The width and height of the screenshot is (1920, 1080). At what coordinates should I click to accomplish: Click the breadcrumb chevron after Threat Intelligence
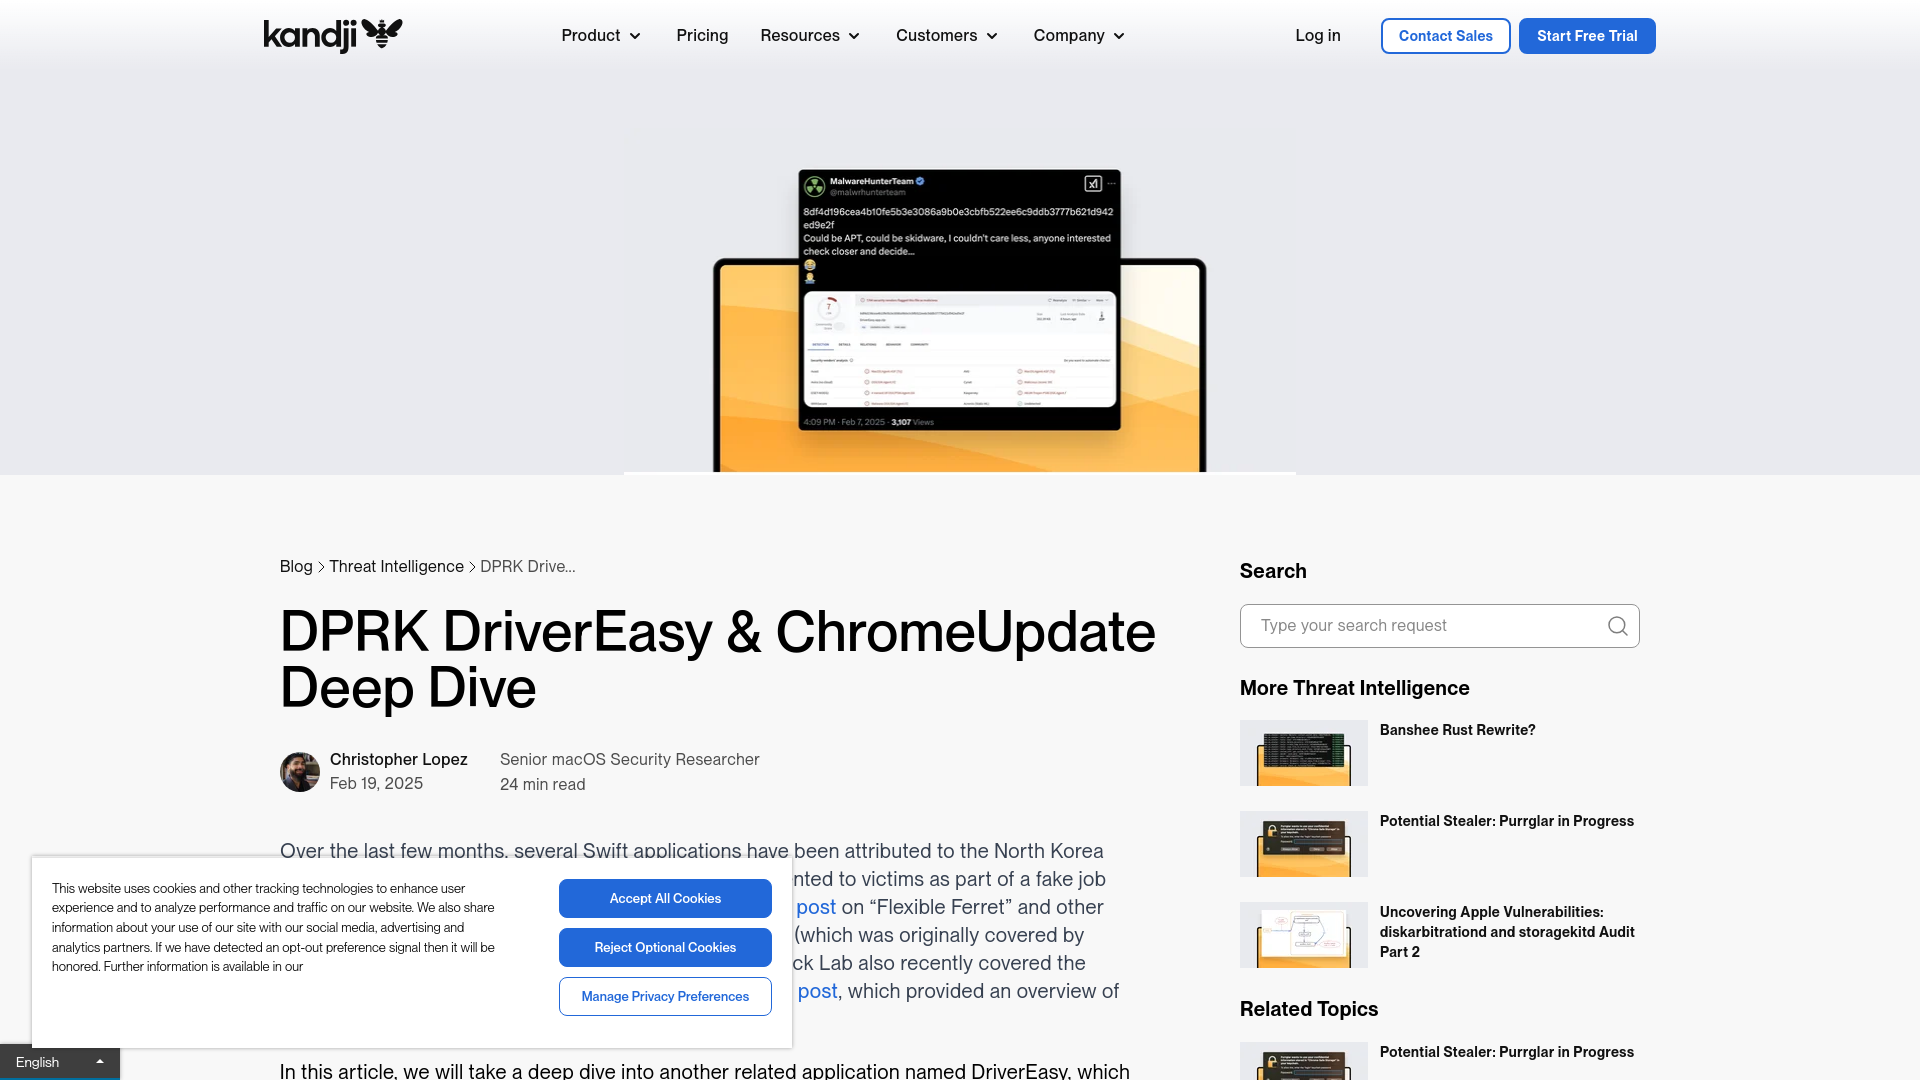coord(472,567)
